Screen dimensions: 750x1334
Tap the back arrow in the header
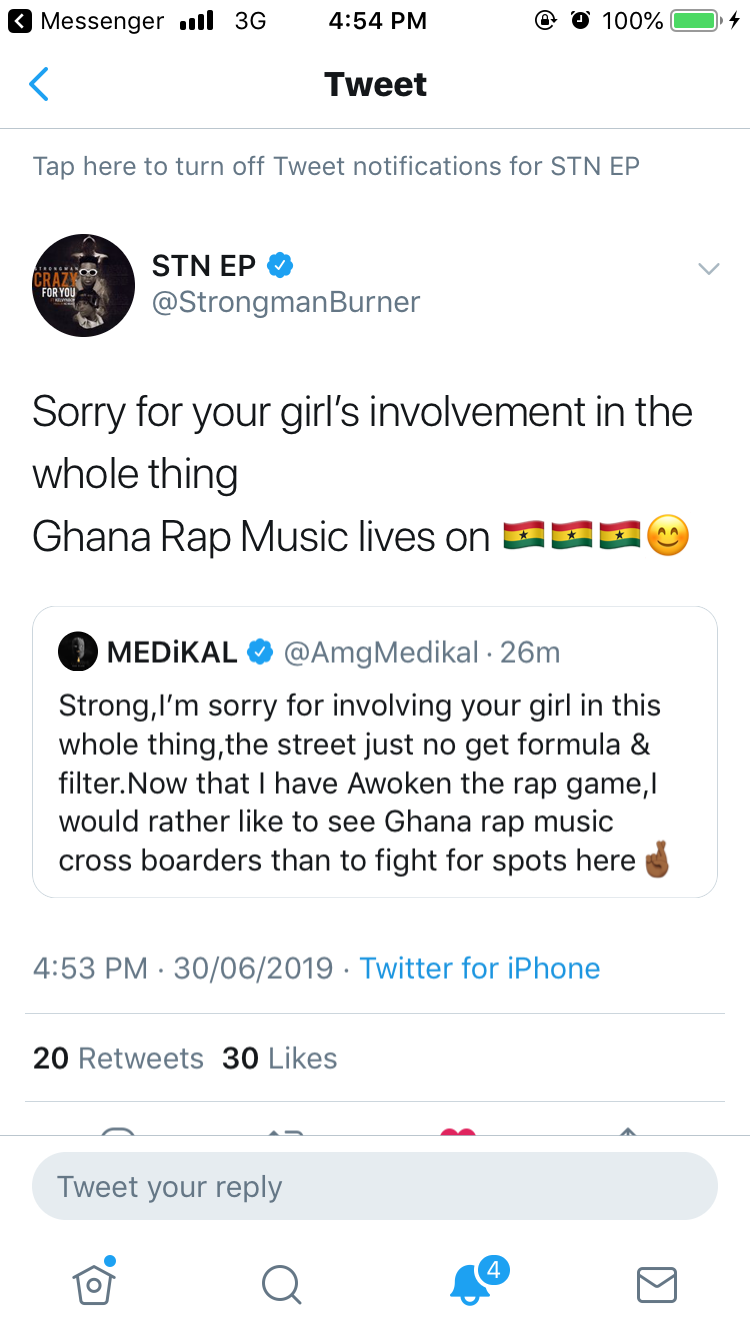(39, 85)
